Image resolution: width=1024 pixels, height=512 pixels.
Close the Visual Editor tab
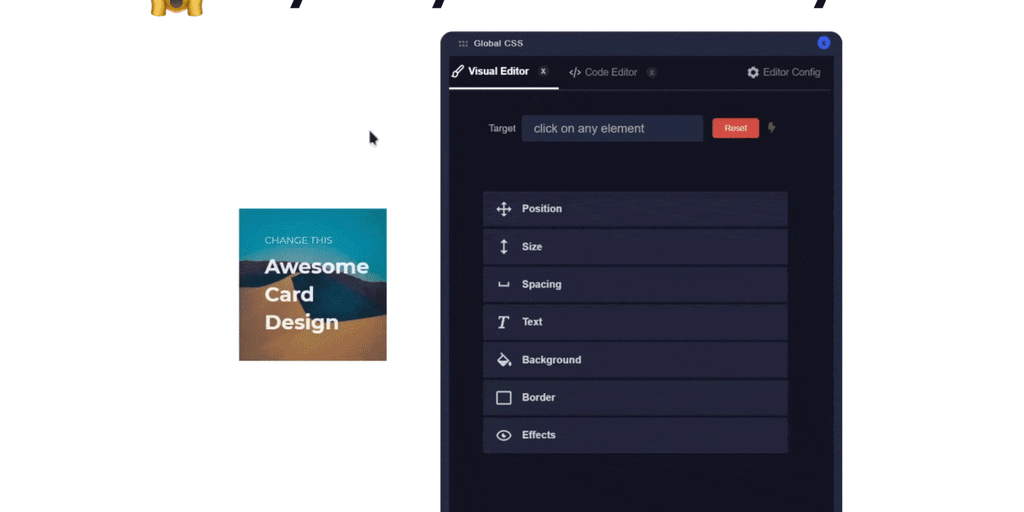pos(543,72)
